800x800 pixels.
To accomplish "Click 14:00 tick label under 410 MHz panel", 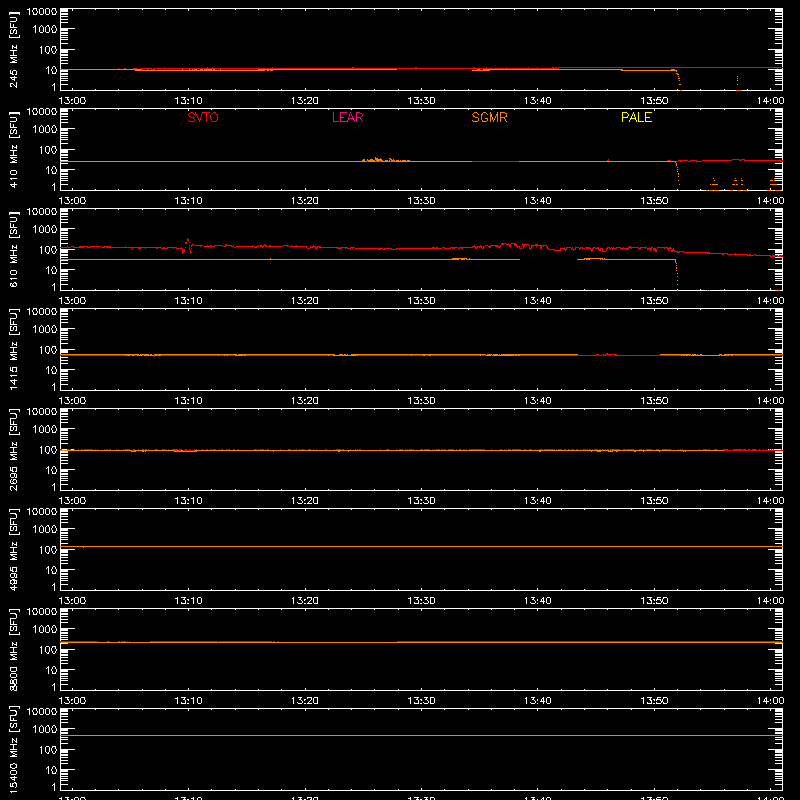I will coord(770,201).
